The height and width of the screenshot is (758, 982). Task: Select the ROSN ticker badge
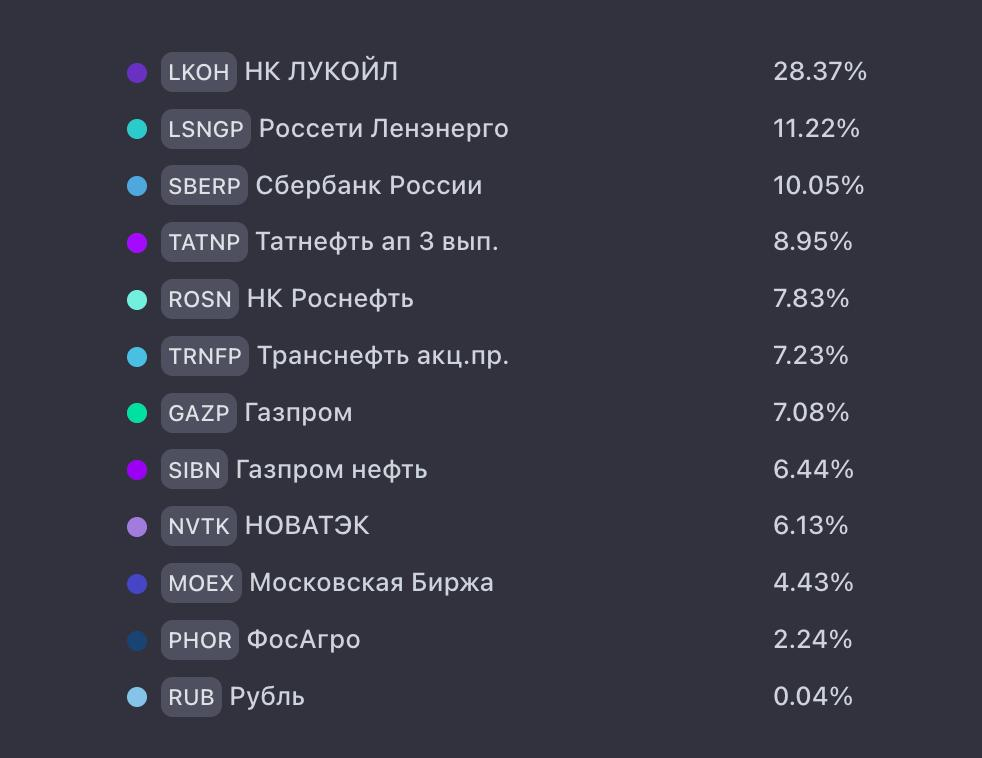200,299
